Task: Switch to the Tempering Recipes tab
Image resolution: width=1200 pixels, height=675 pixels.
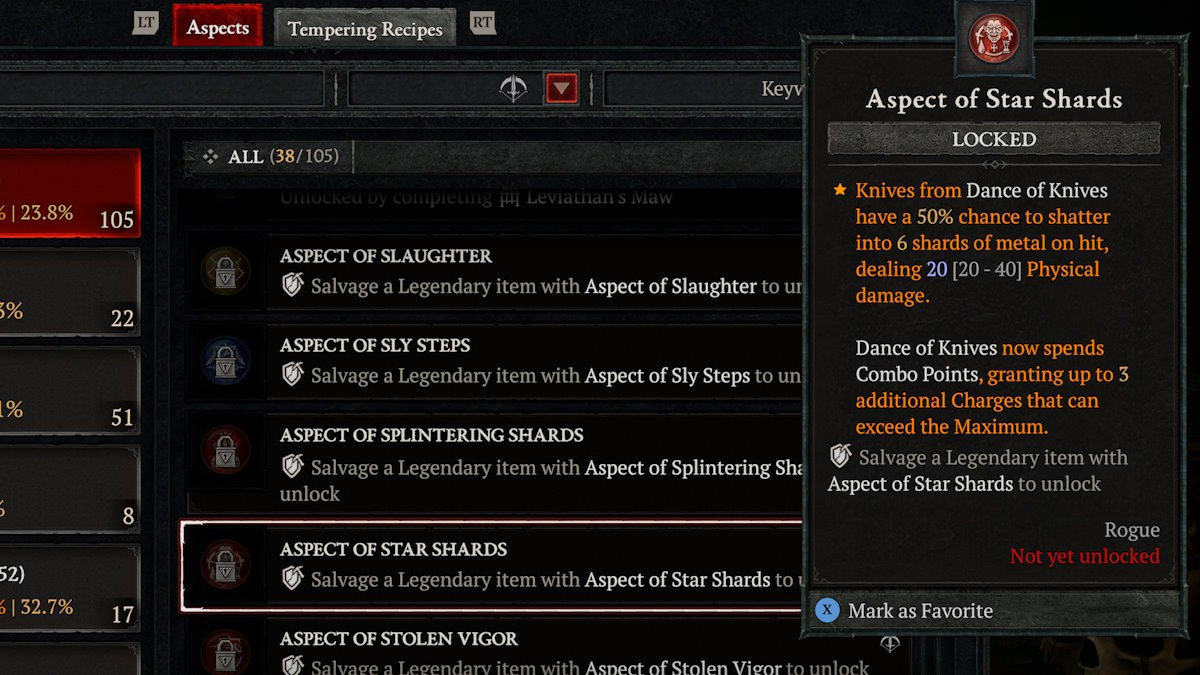Action: pyautogui.click(x=365, y=28)
